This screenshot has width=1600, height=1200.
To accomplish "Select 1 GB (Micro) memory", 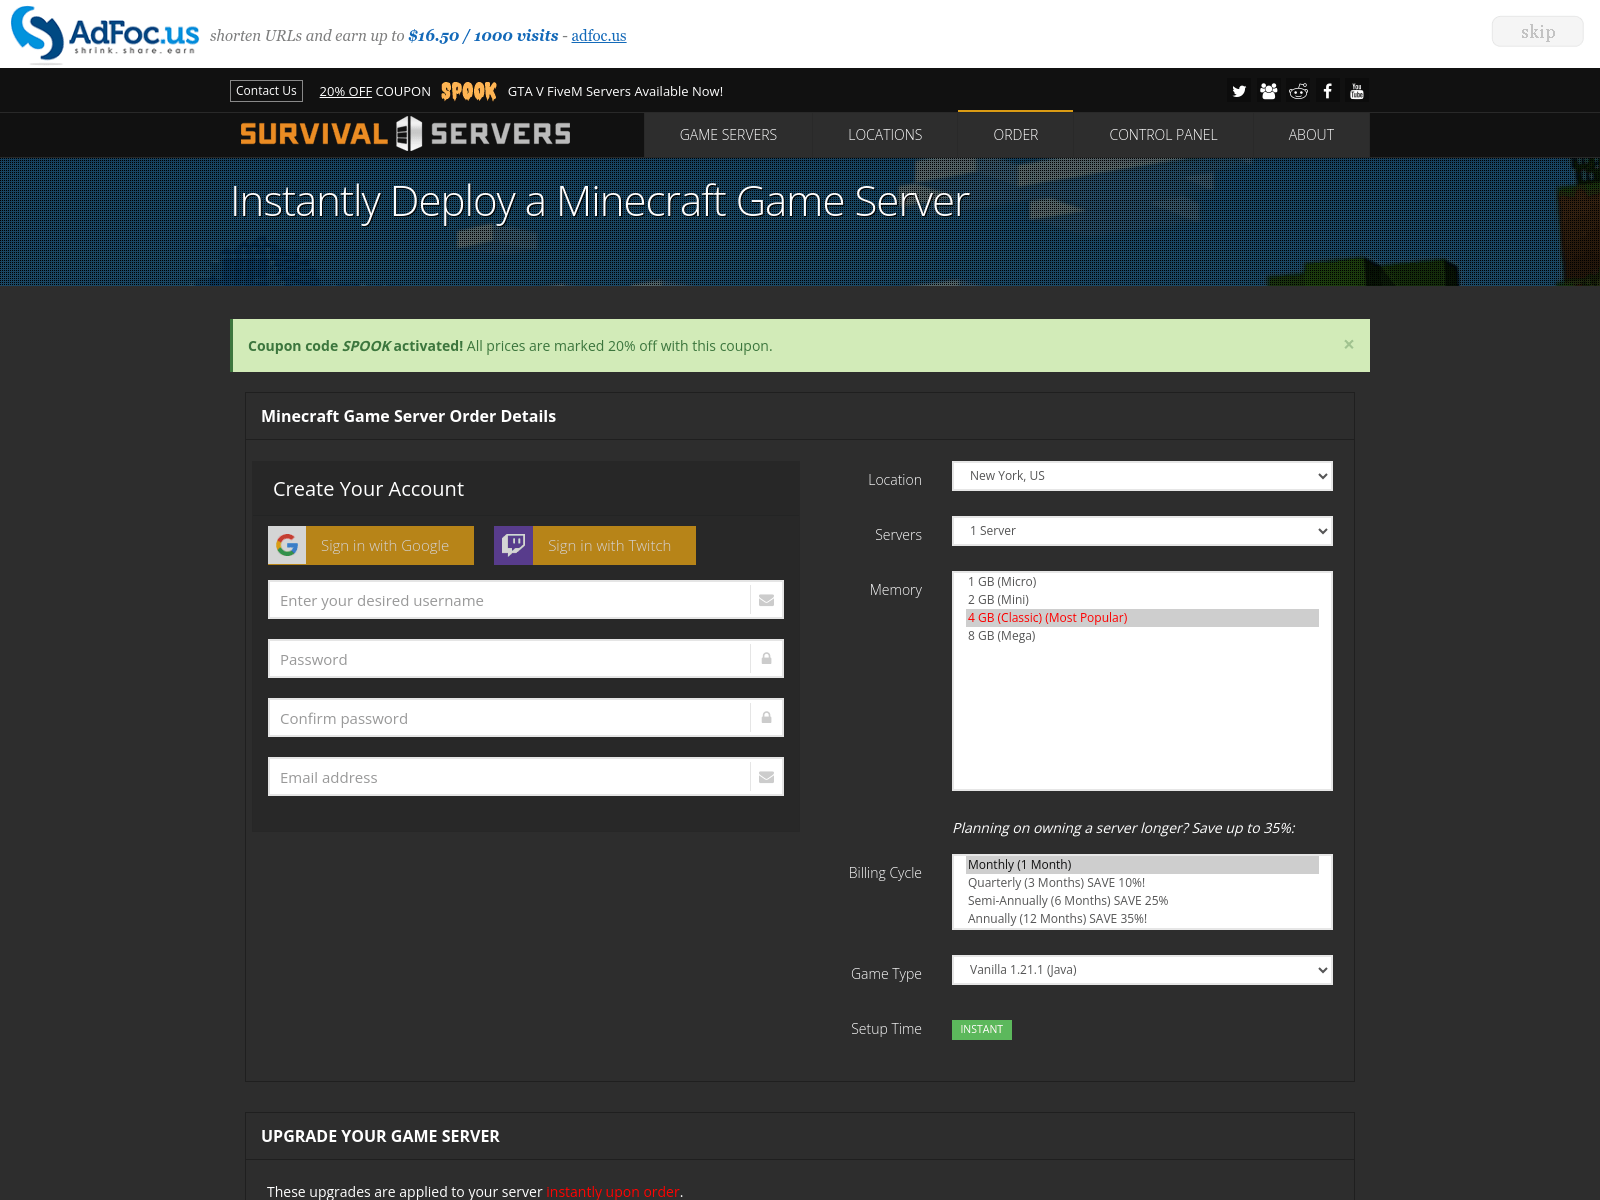I will click(1142, 582).
